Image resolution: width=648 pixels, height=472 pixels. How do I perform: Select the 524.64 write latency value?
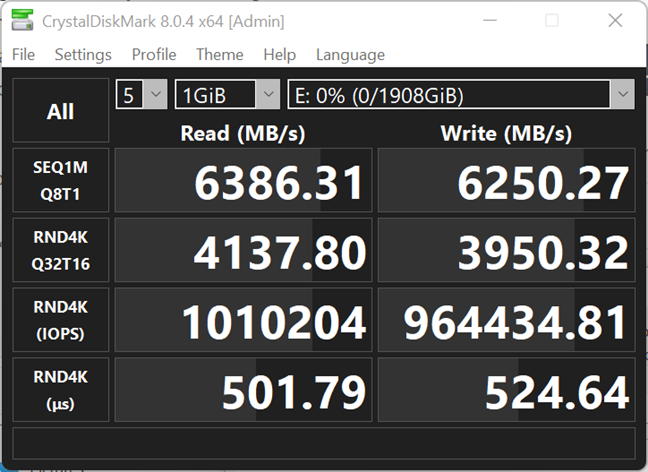pos(507,390)
